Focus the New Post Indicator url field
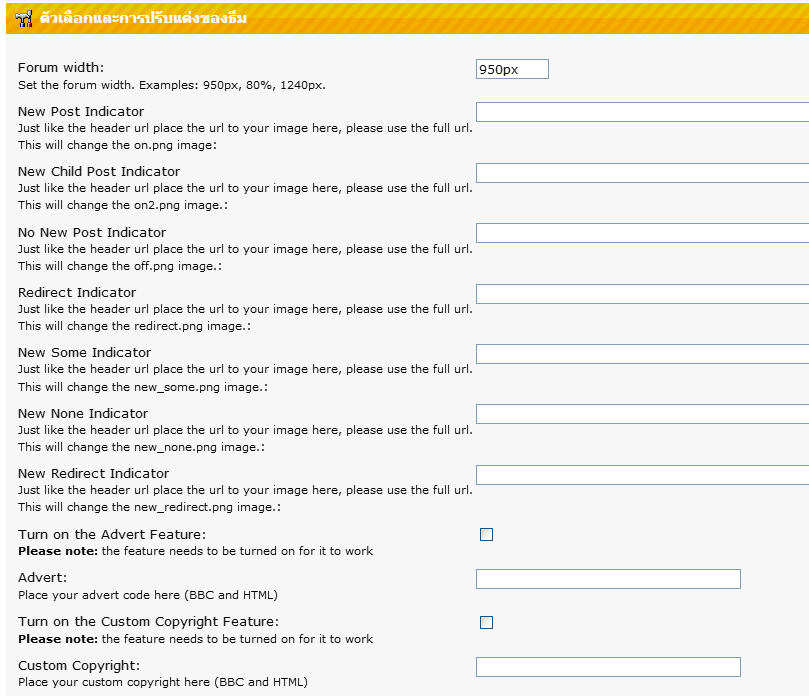Viewport: 809px width, 696px height. (642, 112)
